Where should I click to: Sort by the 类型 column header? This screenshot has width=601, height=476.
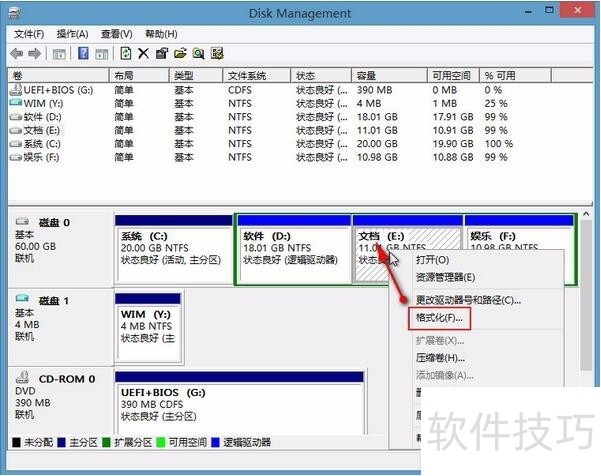[x=196, y=76]
